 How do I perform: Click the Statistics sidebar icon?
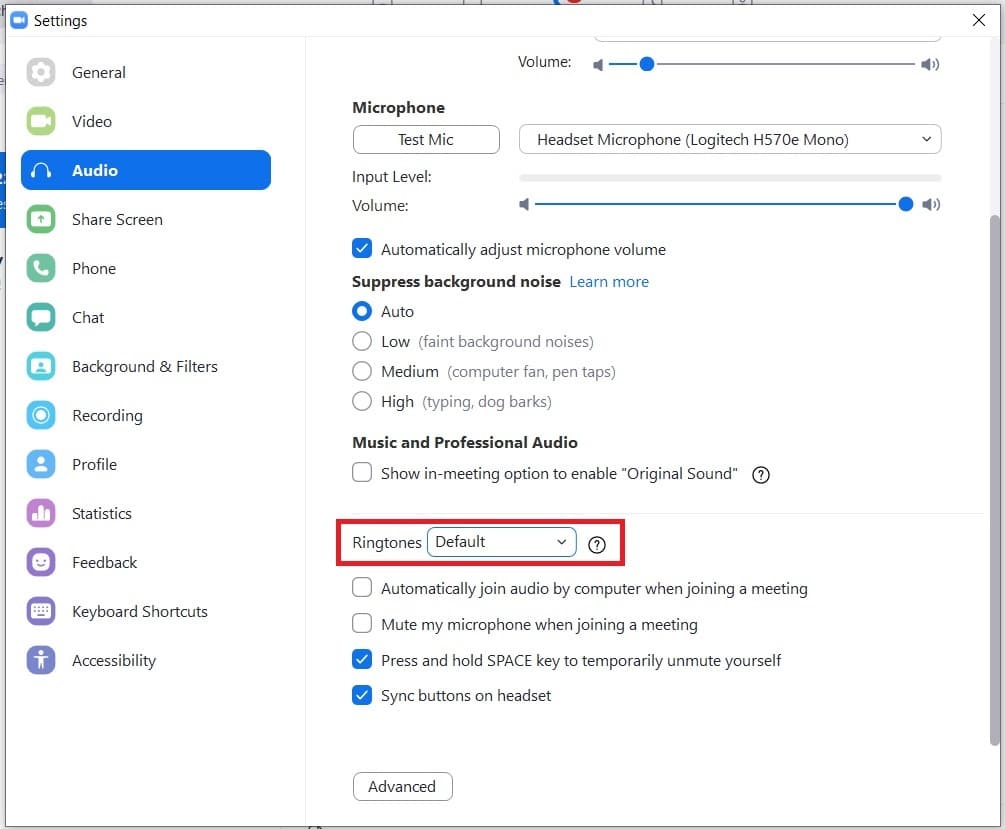coord(41,513)
